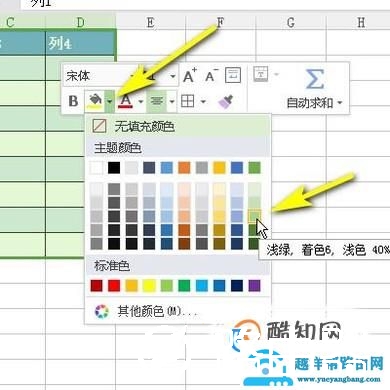The image size is (390, 390).
Task: Pick light blue standard color swatch
Action: [x=202, y=286]
